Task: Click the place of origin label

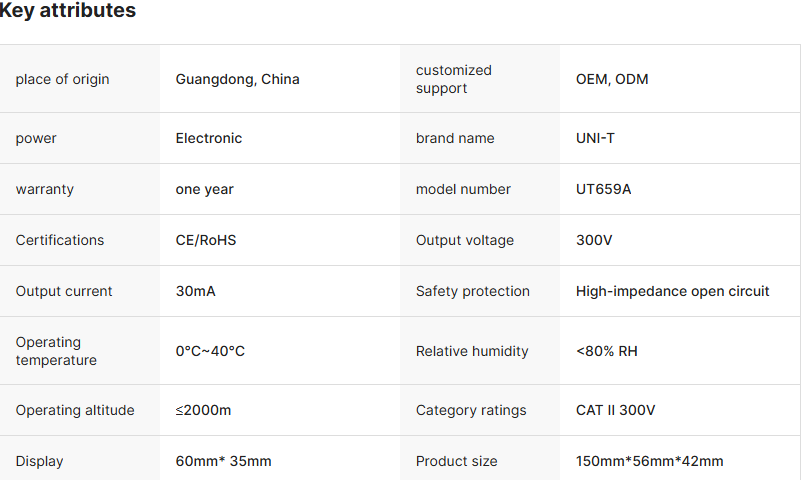Action: pyautogui.click(x=62, y=79)
